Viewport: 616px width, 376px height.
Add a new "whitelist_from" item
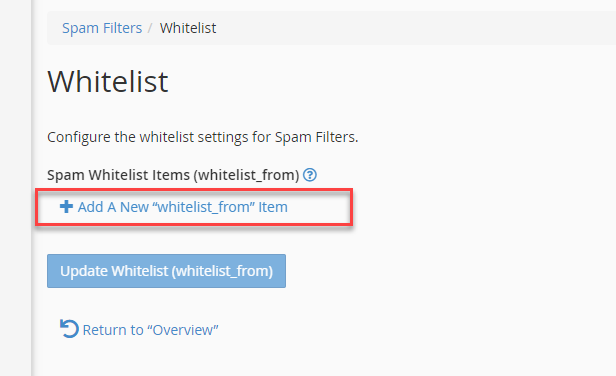(x=174, y=207)
